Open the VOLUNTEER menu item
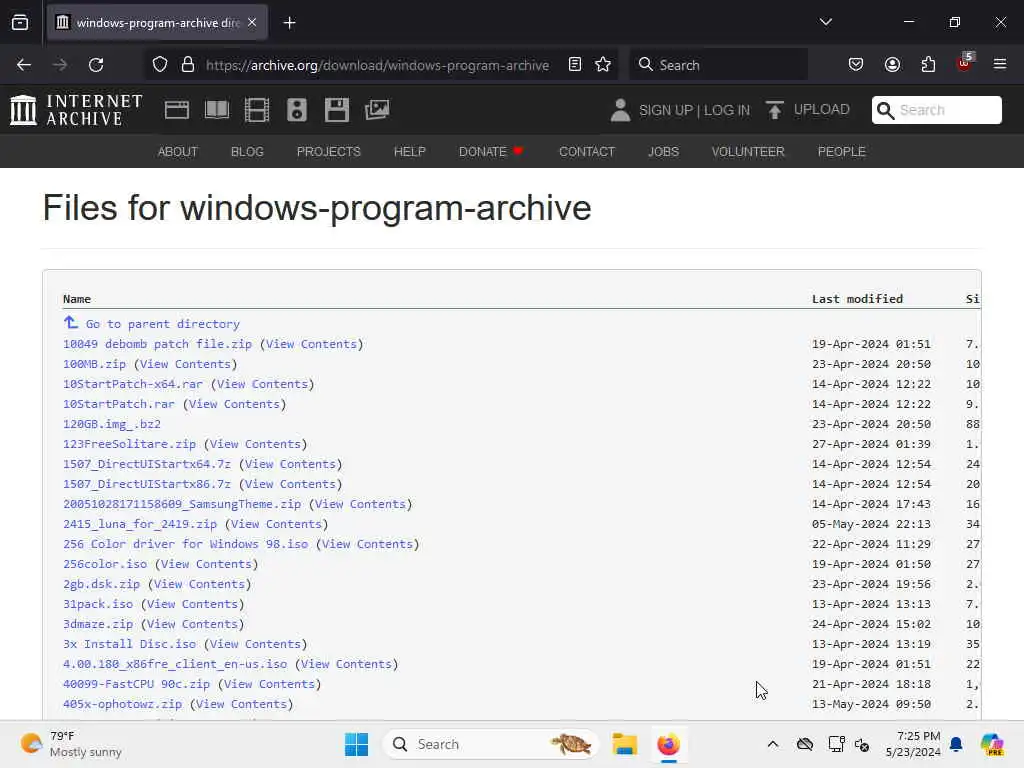 (x=748, y=152)
